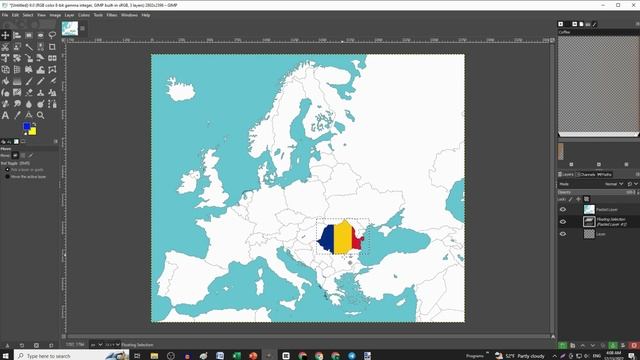Create a new layer with the green button
The width and height of the screenshot is (640, 360).
point(562,345)
